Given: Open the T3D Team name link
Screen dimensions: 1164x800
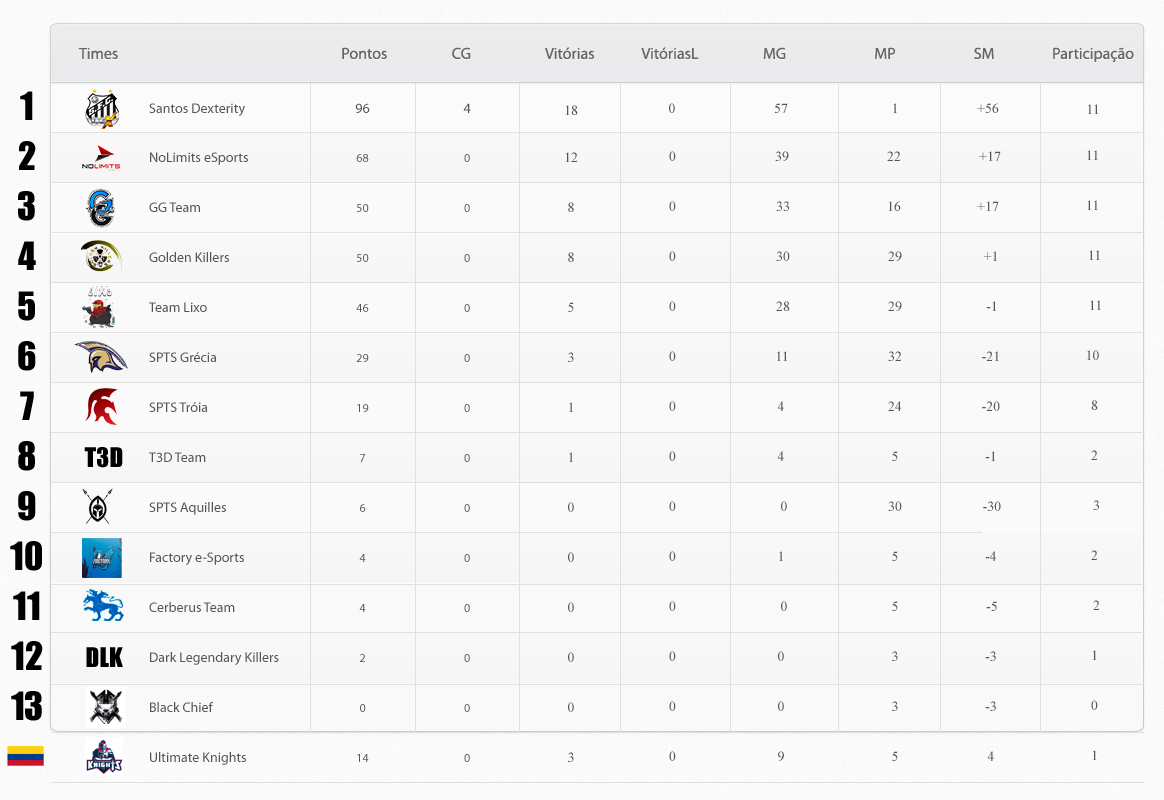Looking at the screenshot, I should coord(177,458).
